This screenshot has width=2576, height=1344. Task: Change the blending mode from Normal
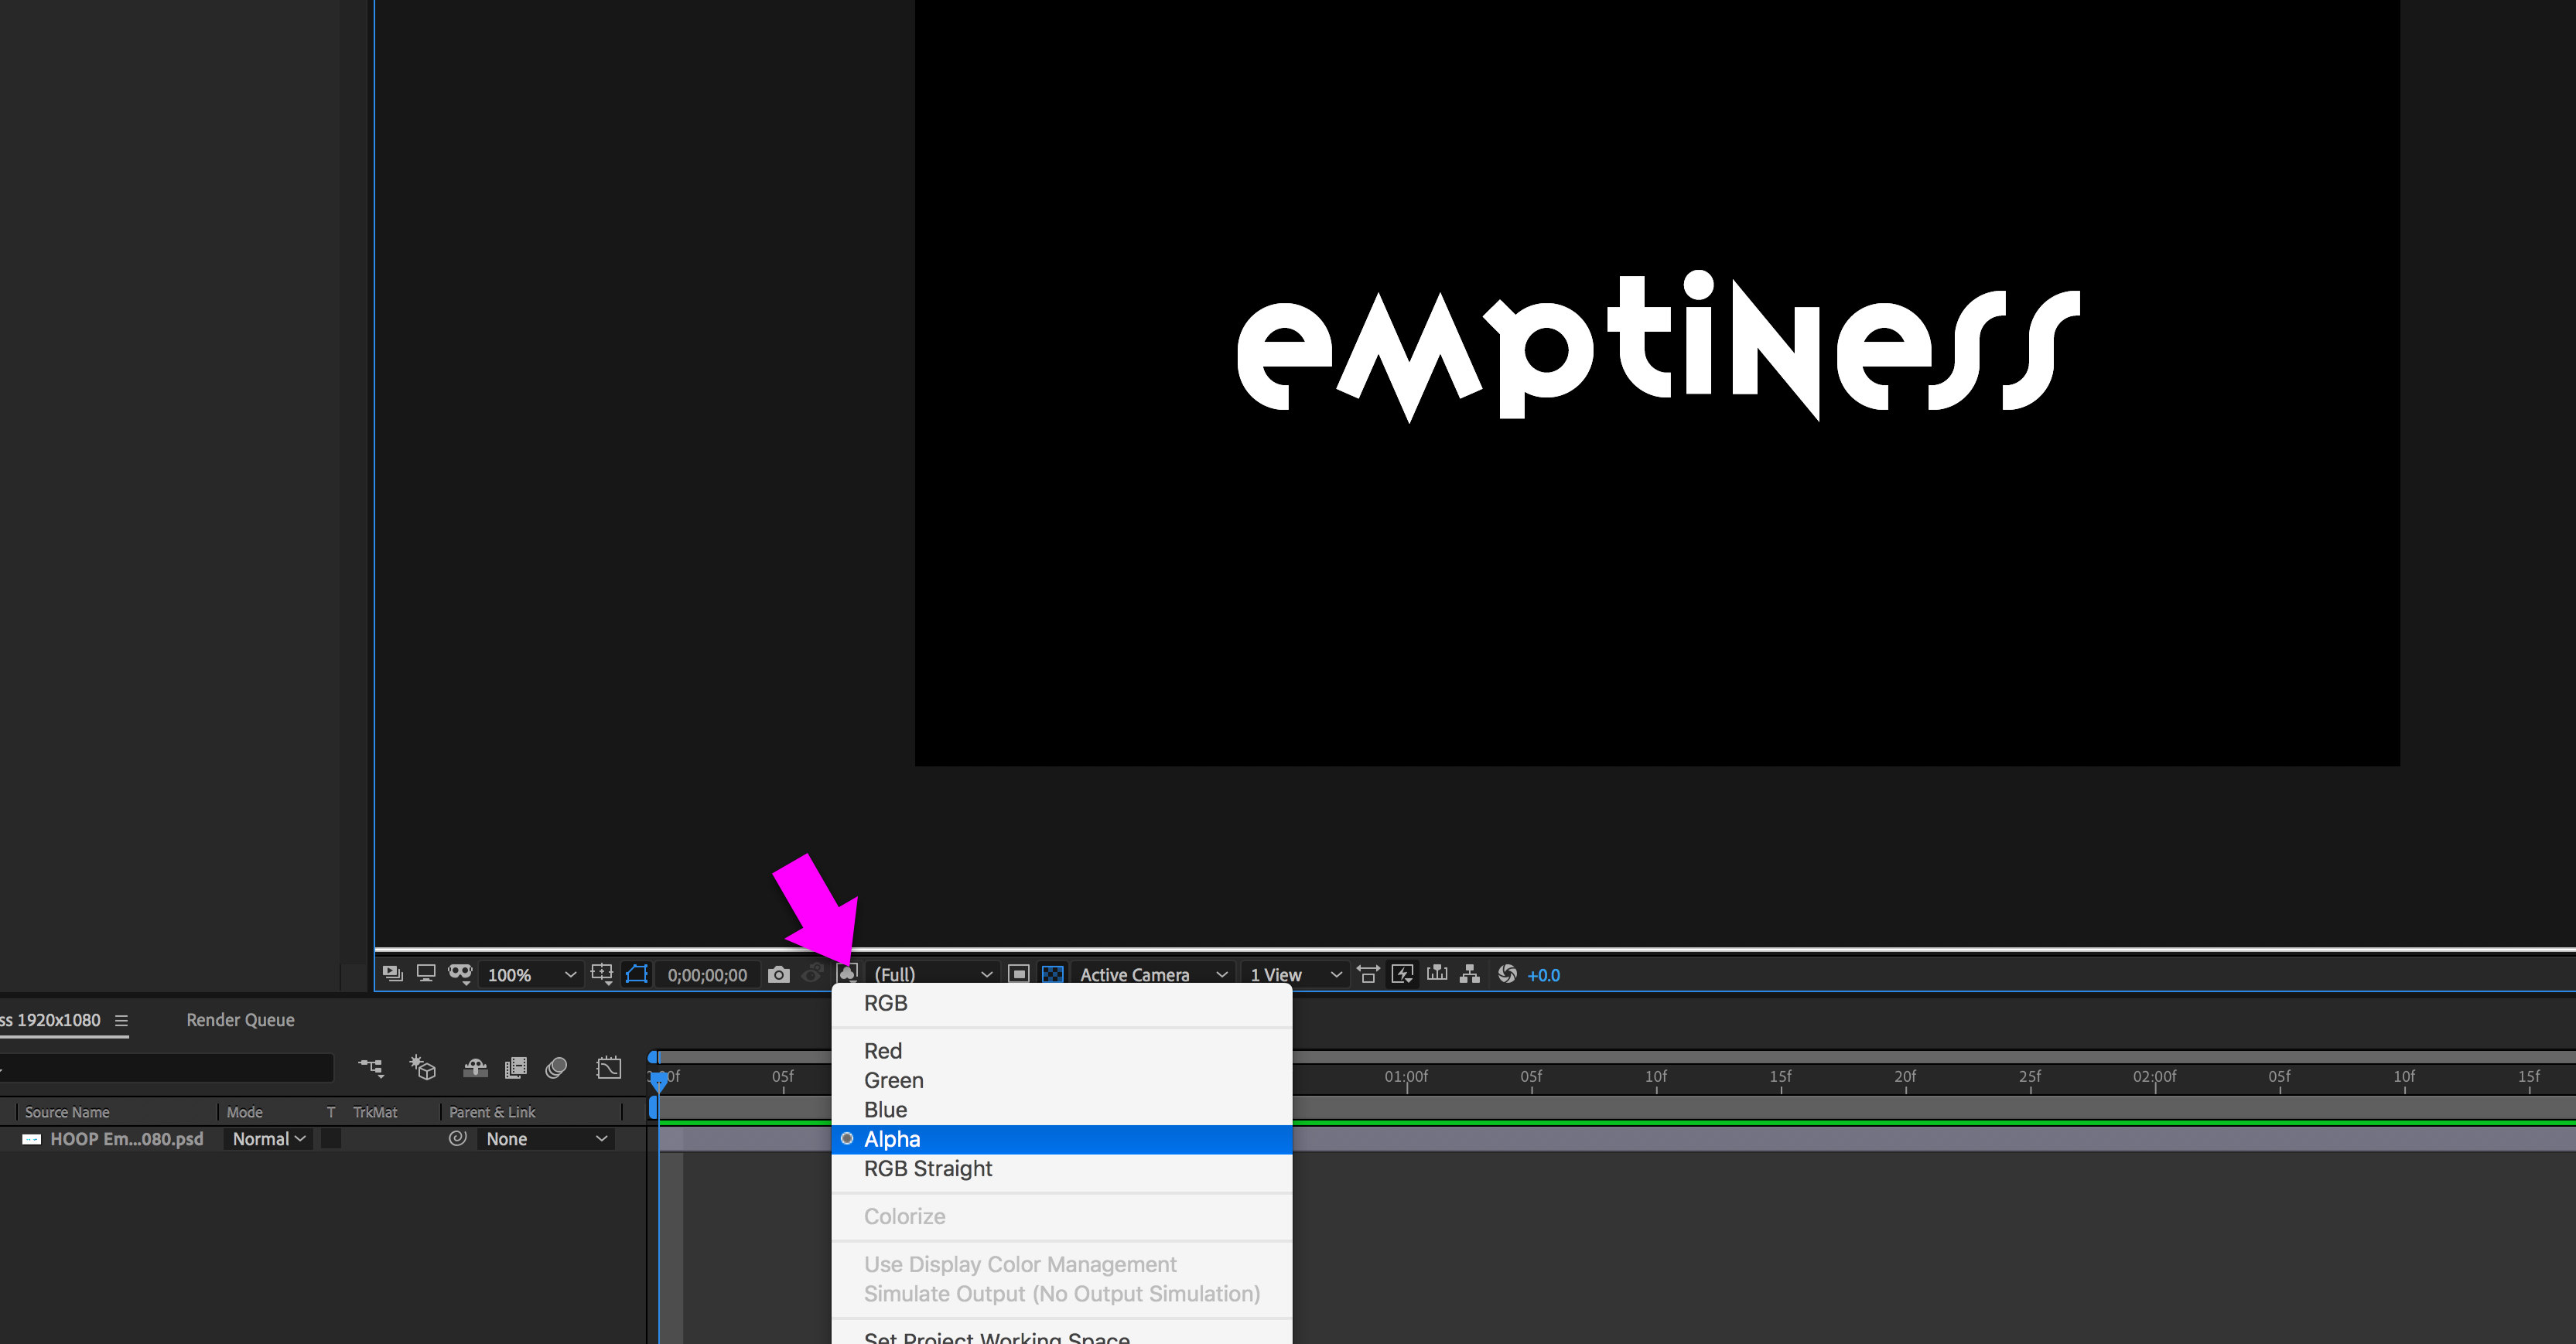pyautogui.click(x=267, y=1138)
